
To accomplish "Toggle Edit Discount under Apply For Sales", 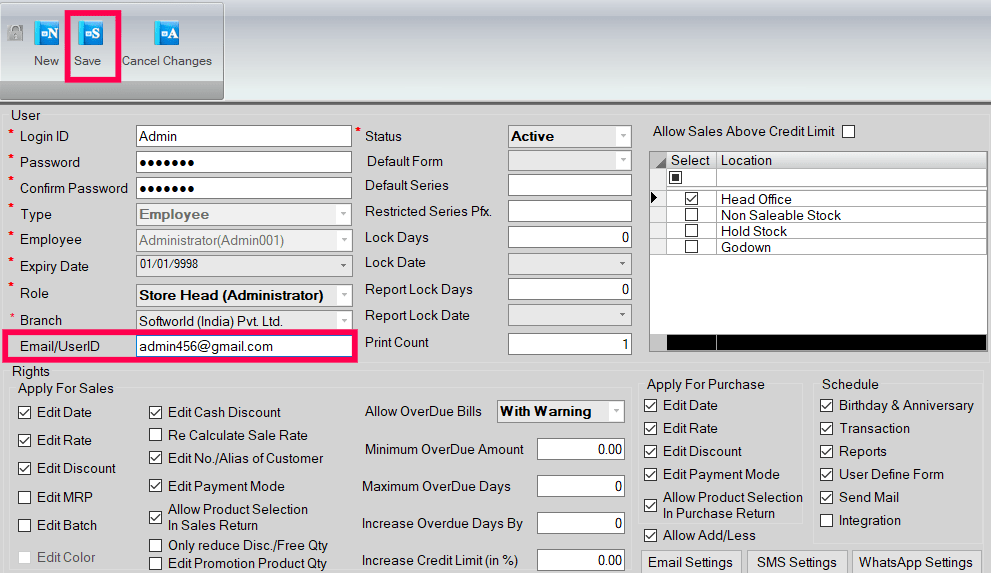I will click(25, 468).
